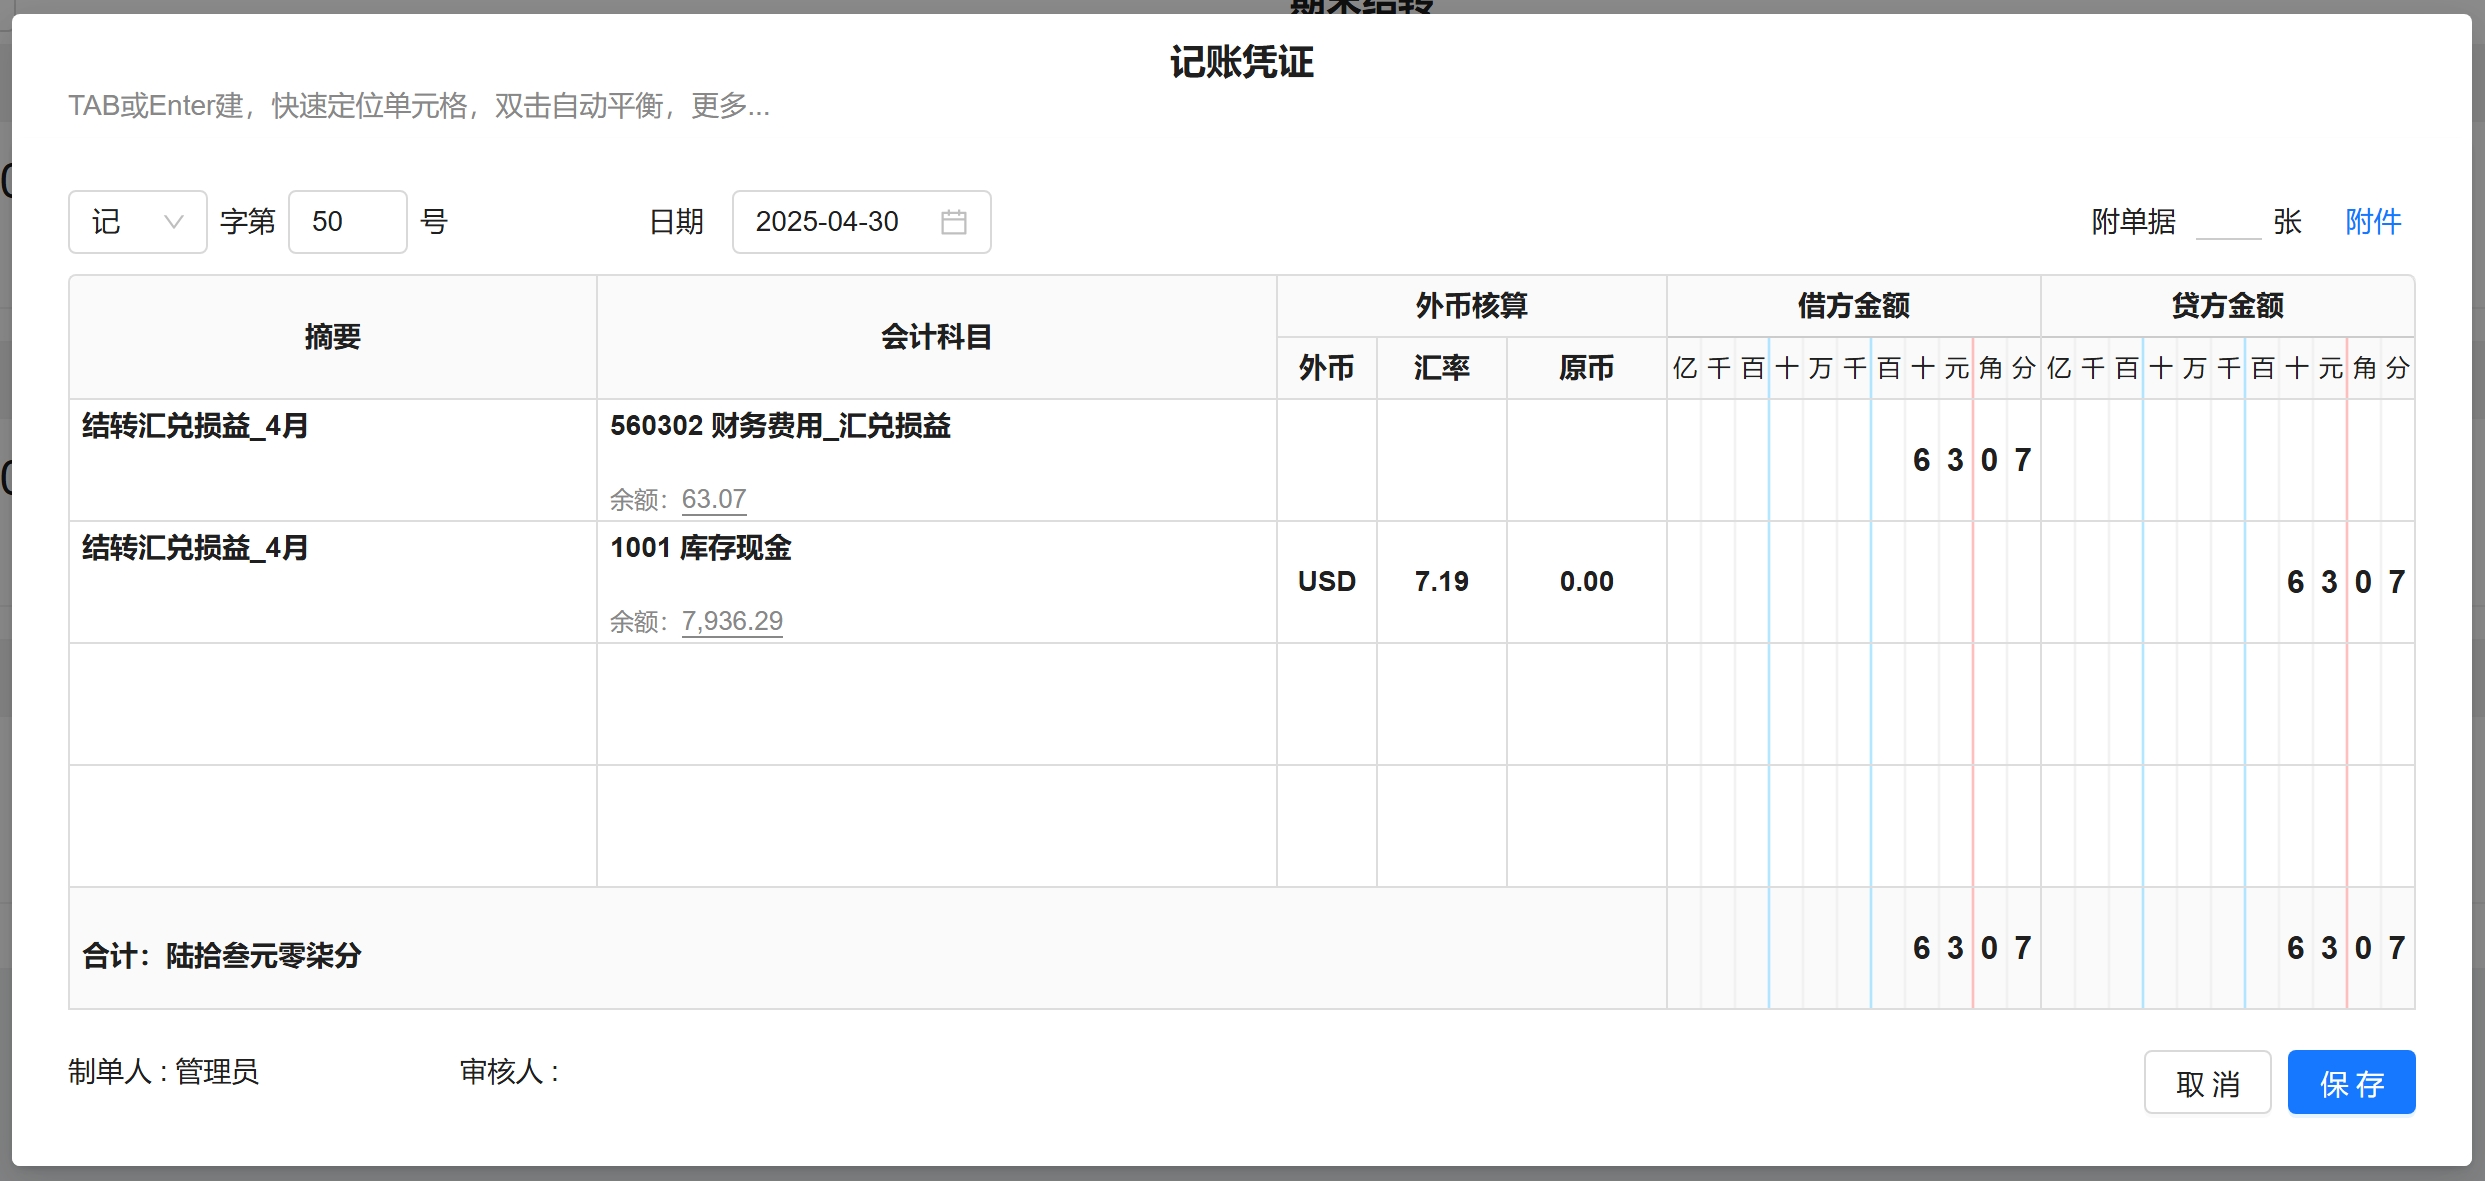Click the empty third row summary cell
This screenshot has width=2485, height=1181.
332,704
